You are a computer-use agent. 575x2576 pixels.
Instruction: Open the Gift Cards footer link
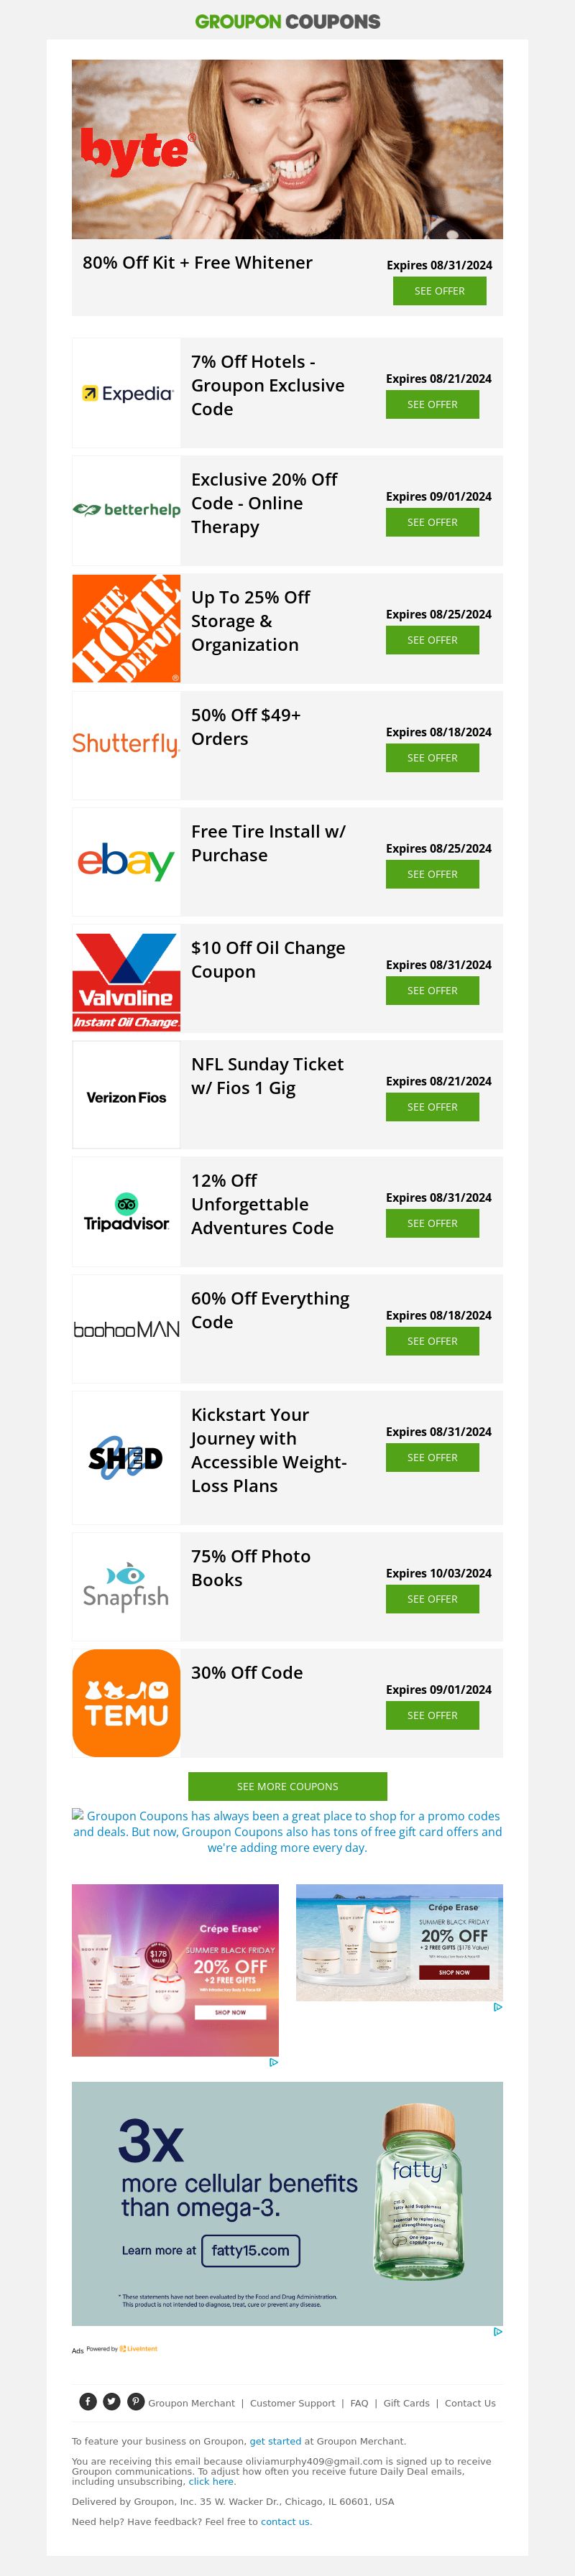406,2403
